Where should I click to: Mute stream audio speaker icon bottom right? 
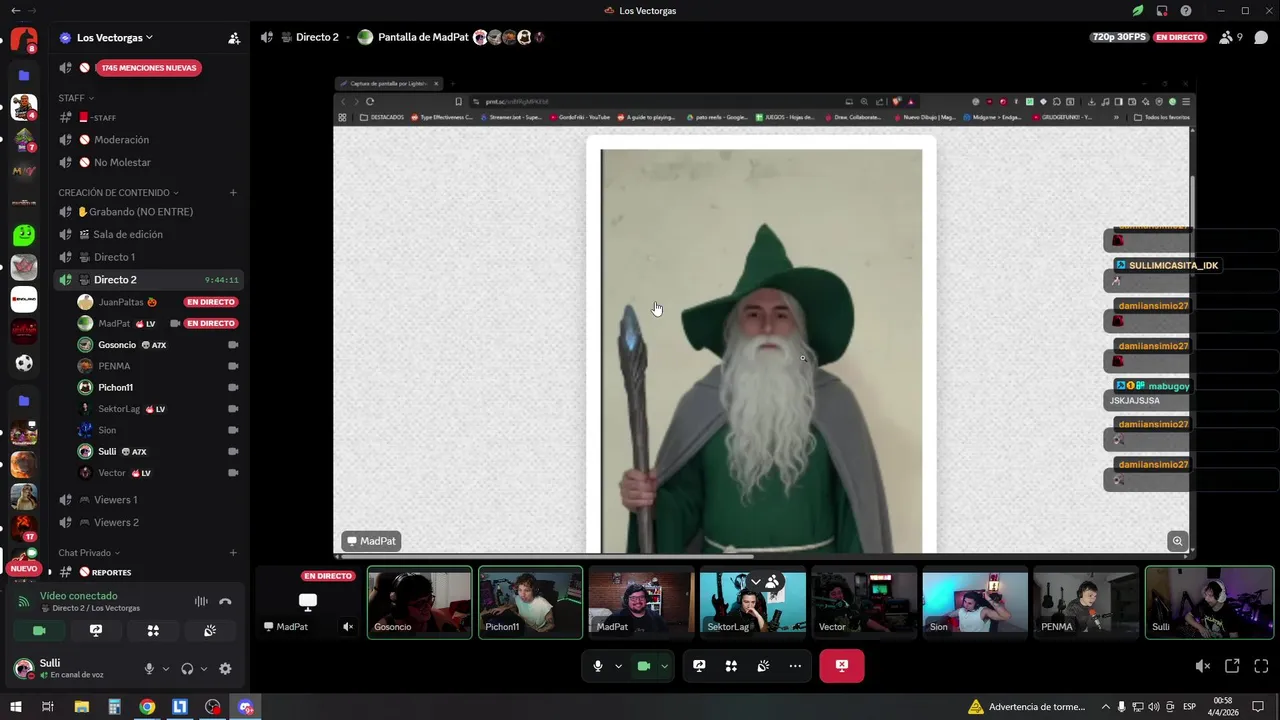[1203, 666]
